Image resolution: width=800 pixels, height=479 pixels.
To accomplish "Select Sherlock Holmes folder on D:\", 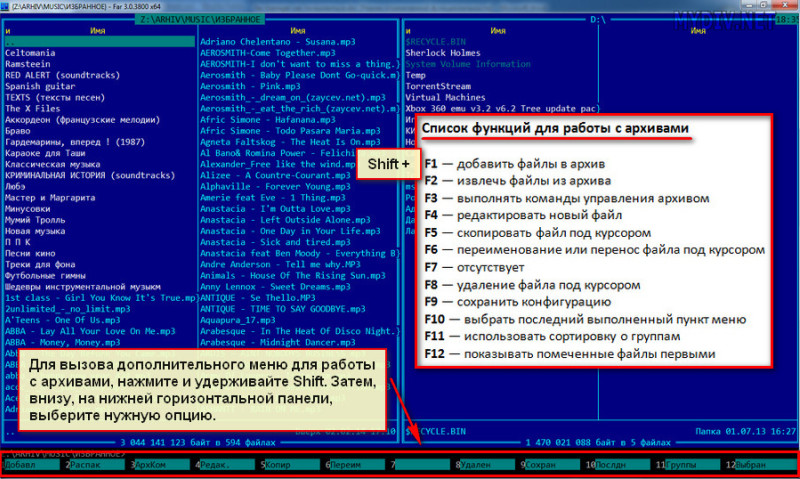I will (x=443, y=53).
